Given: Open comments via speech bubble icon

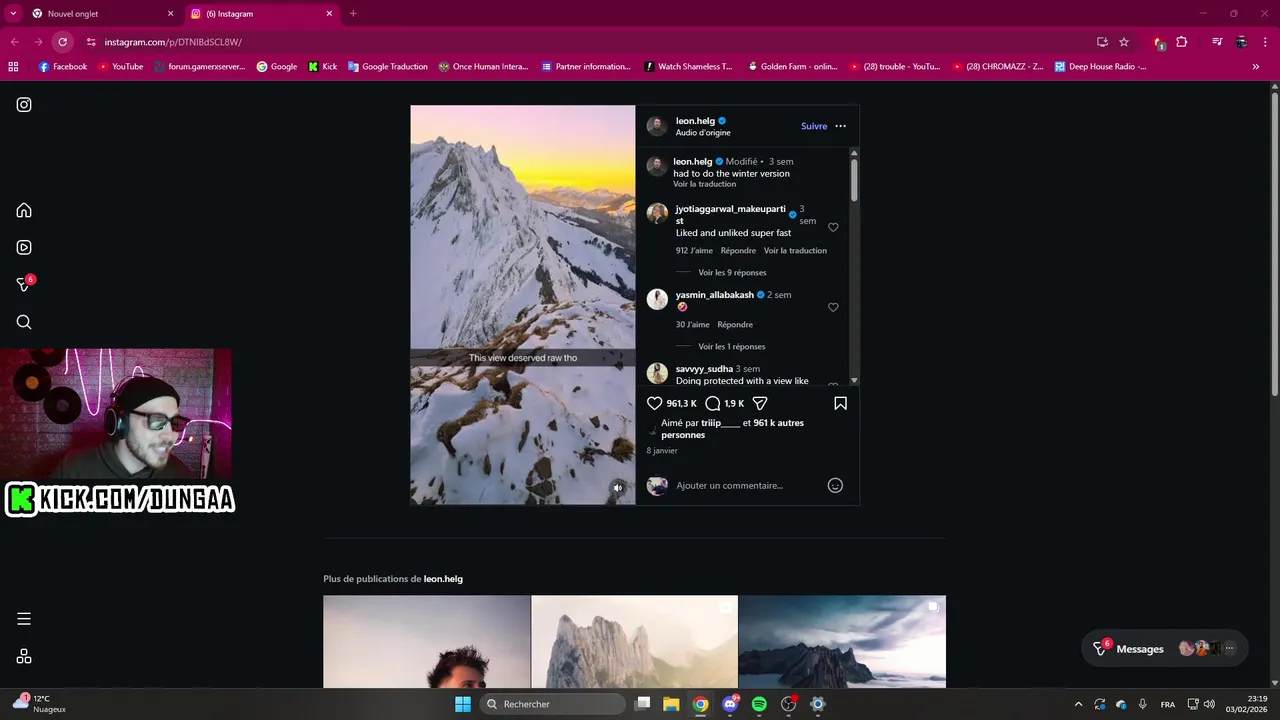Looking at the screenshot, I should [x=713, y=403].
